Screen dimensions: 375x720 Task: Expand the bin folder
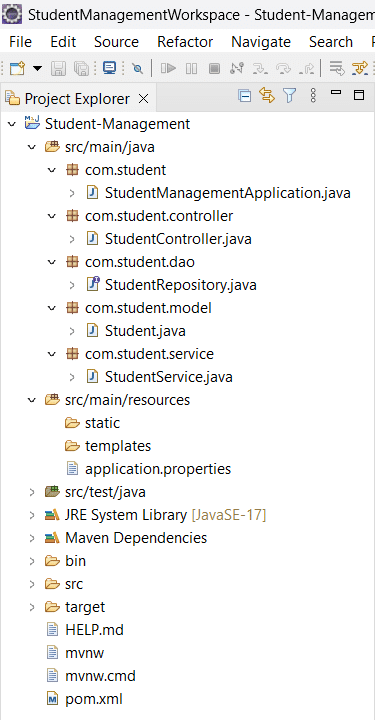point(31,561)
